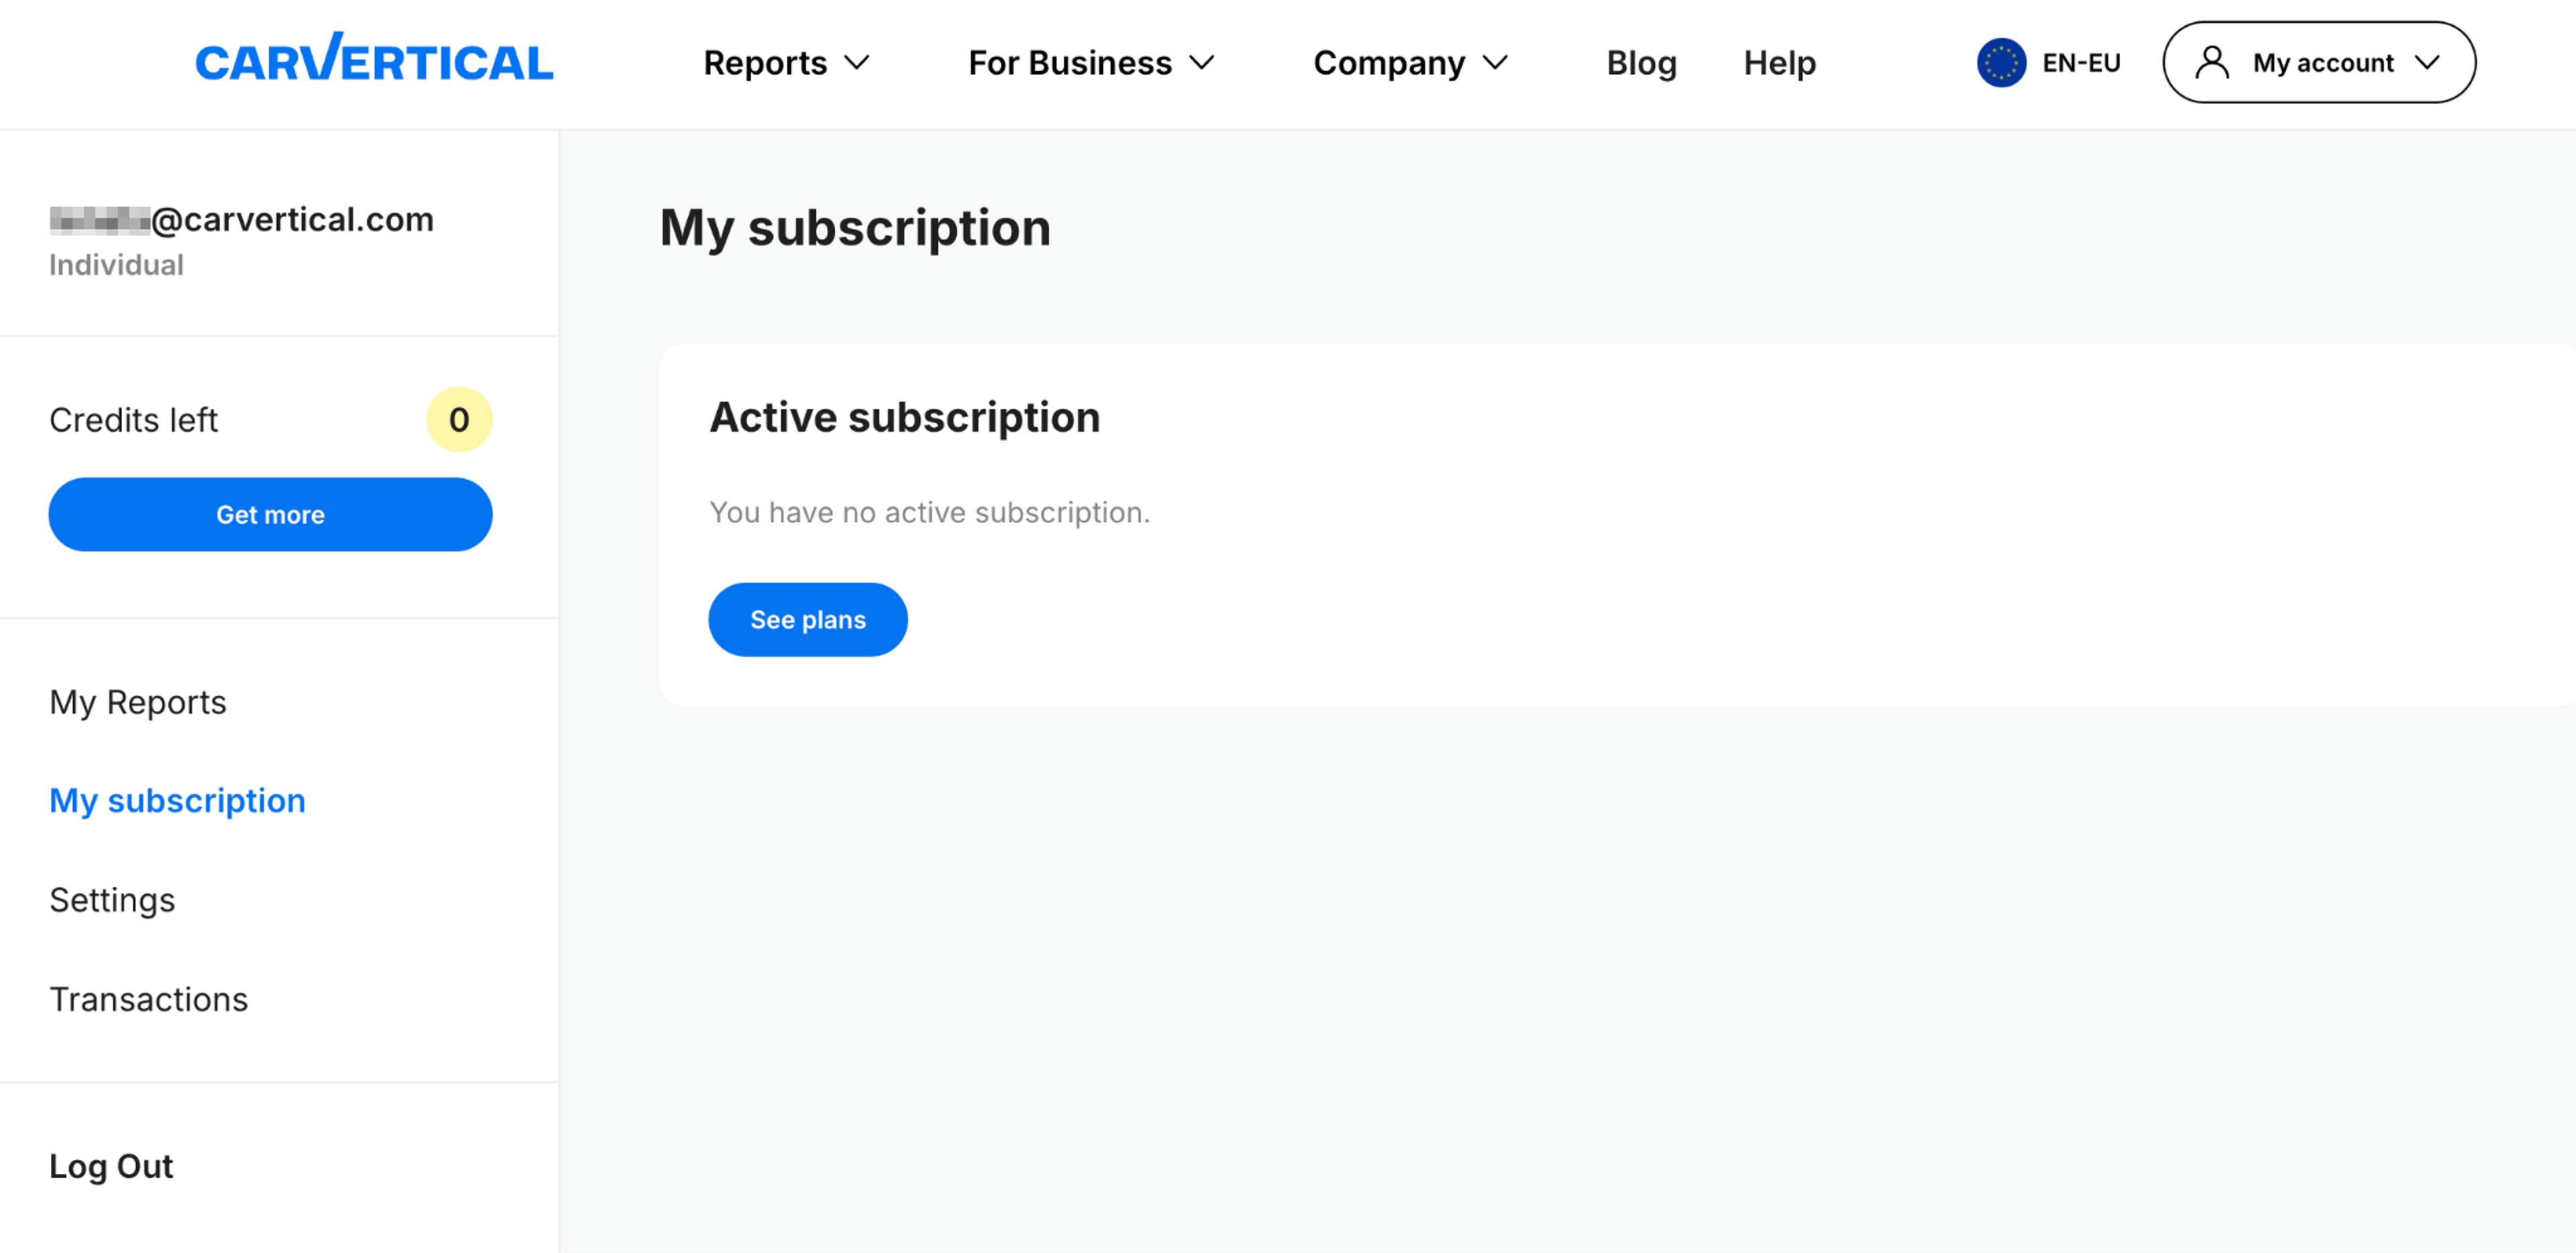This screenshot has width=2576, height=1253.
Task: Open the Help page
Action: point(1779,63)
